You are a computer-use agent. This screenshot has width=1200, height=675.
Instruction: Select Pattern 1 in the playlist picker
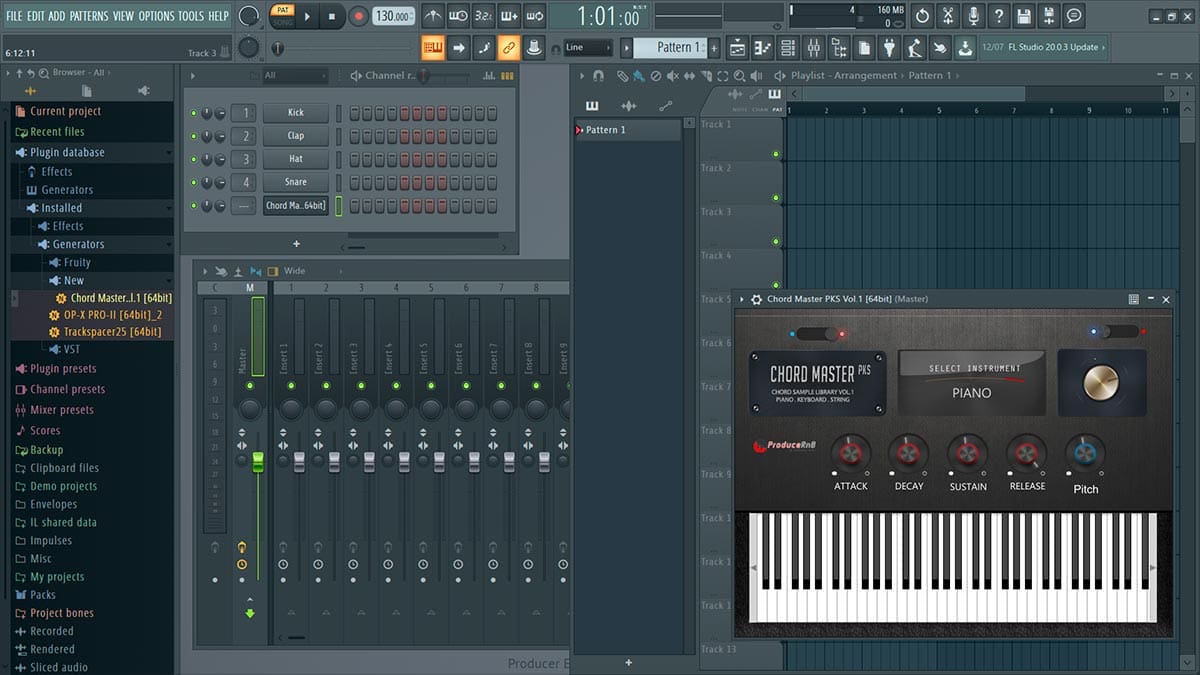click(628, 130)
